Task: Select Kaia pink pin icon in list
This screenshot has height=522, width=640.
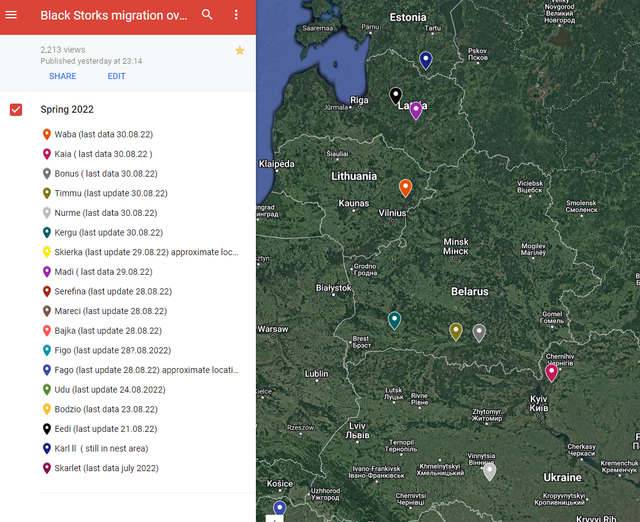Action: click(x=47, y=154)
